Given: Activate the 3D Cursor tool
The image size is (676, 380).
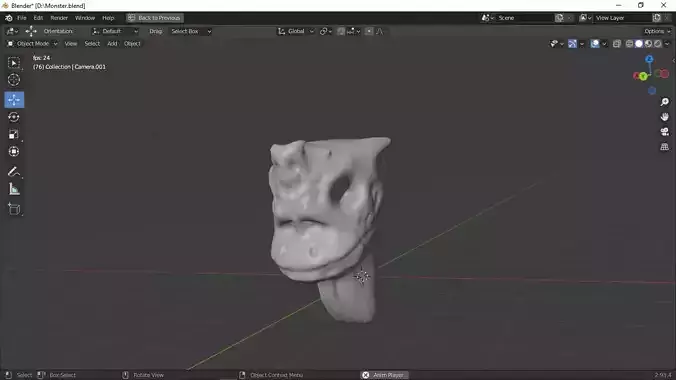Looking at the screenshot, I should pyautogui.click(x=14, y=80).
